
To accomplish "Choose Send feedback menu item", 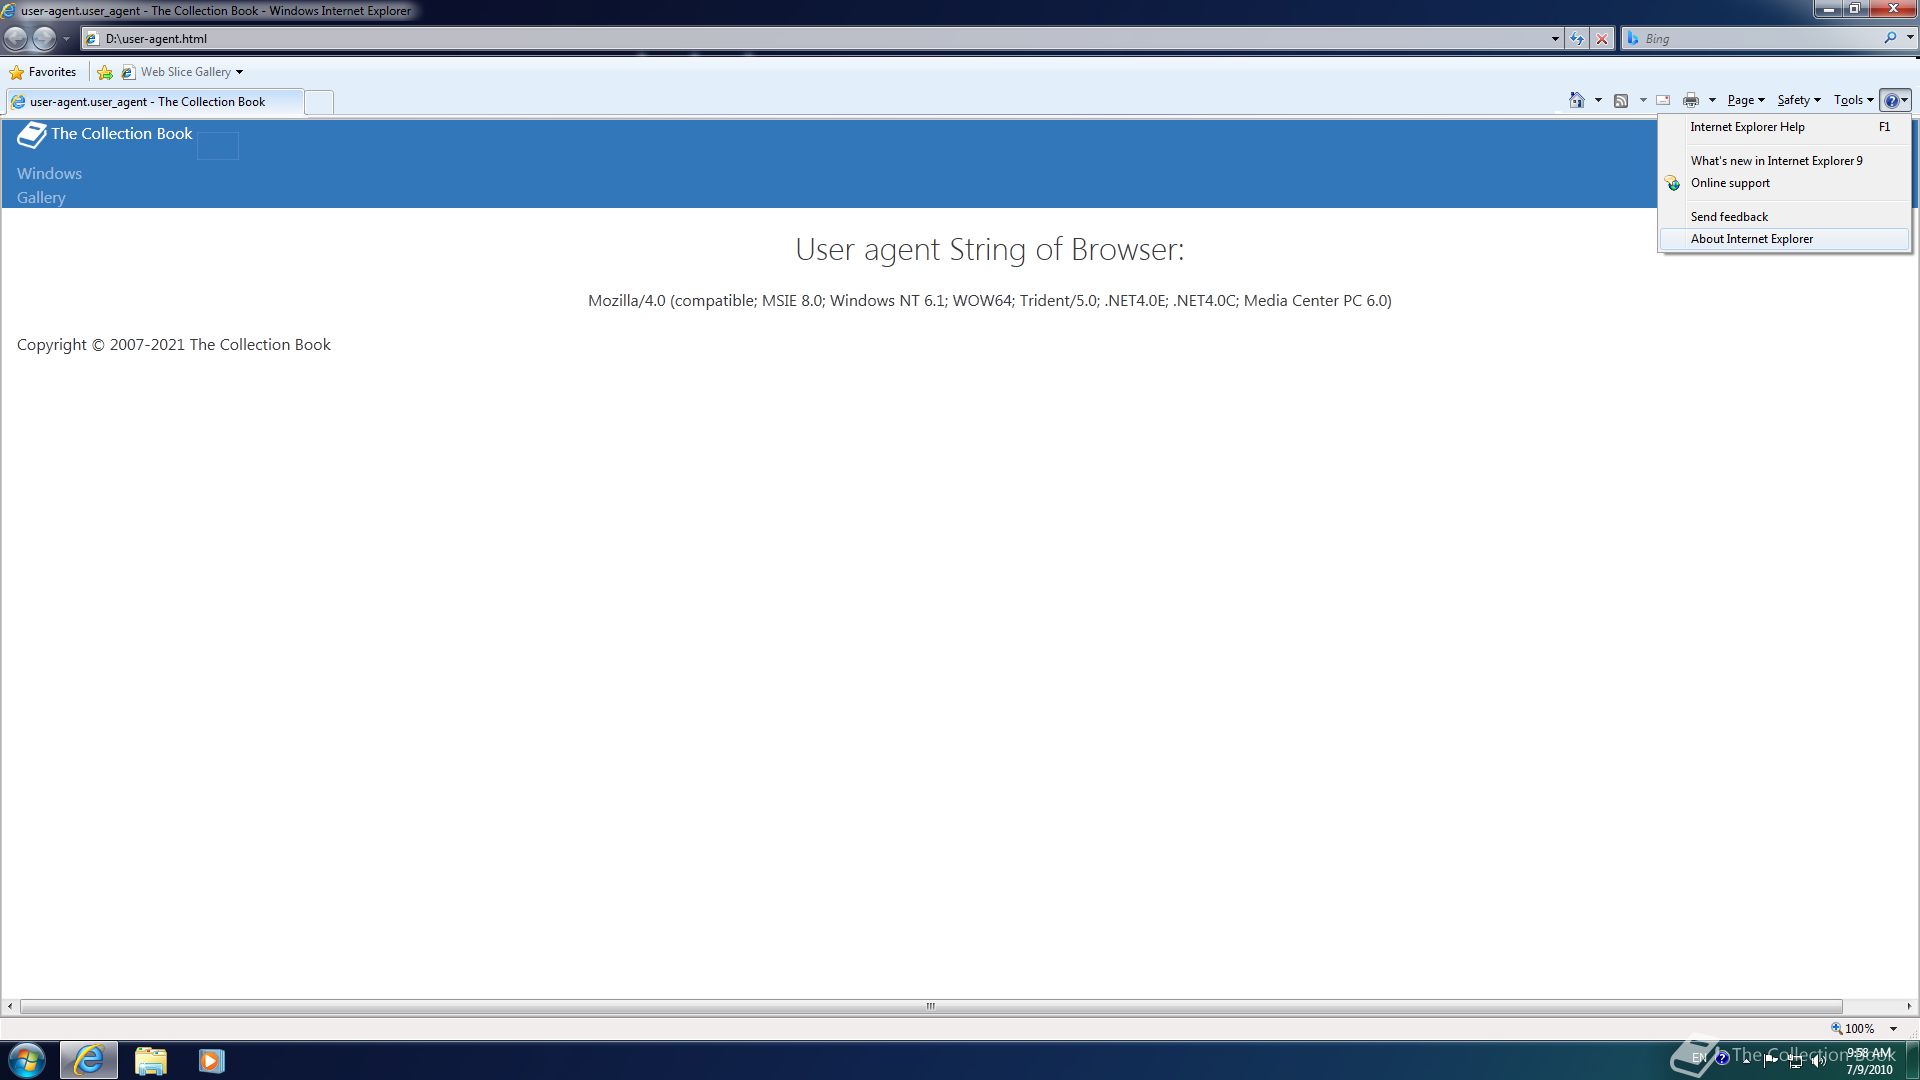I will [x=1785, y=217].
